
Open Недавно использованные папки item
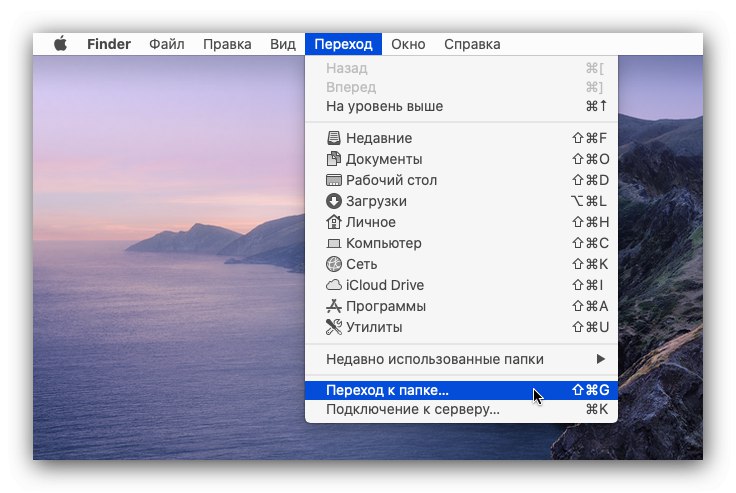pyautogui.click(x=461, y=359)
